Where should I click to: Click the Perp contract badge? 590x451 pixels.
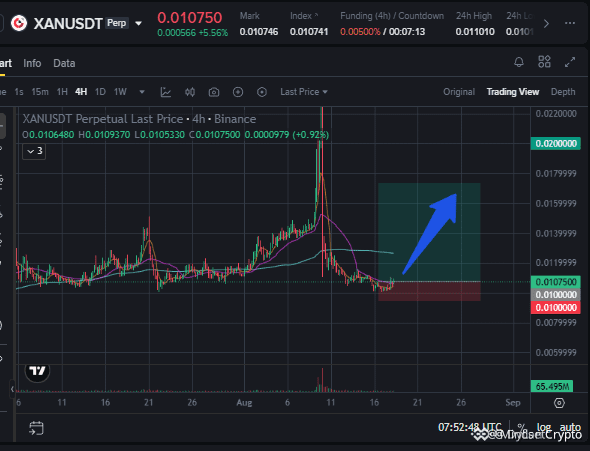pyautogui.click(x=117, y=23)
